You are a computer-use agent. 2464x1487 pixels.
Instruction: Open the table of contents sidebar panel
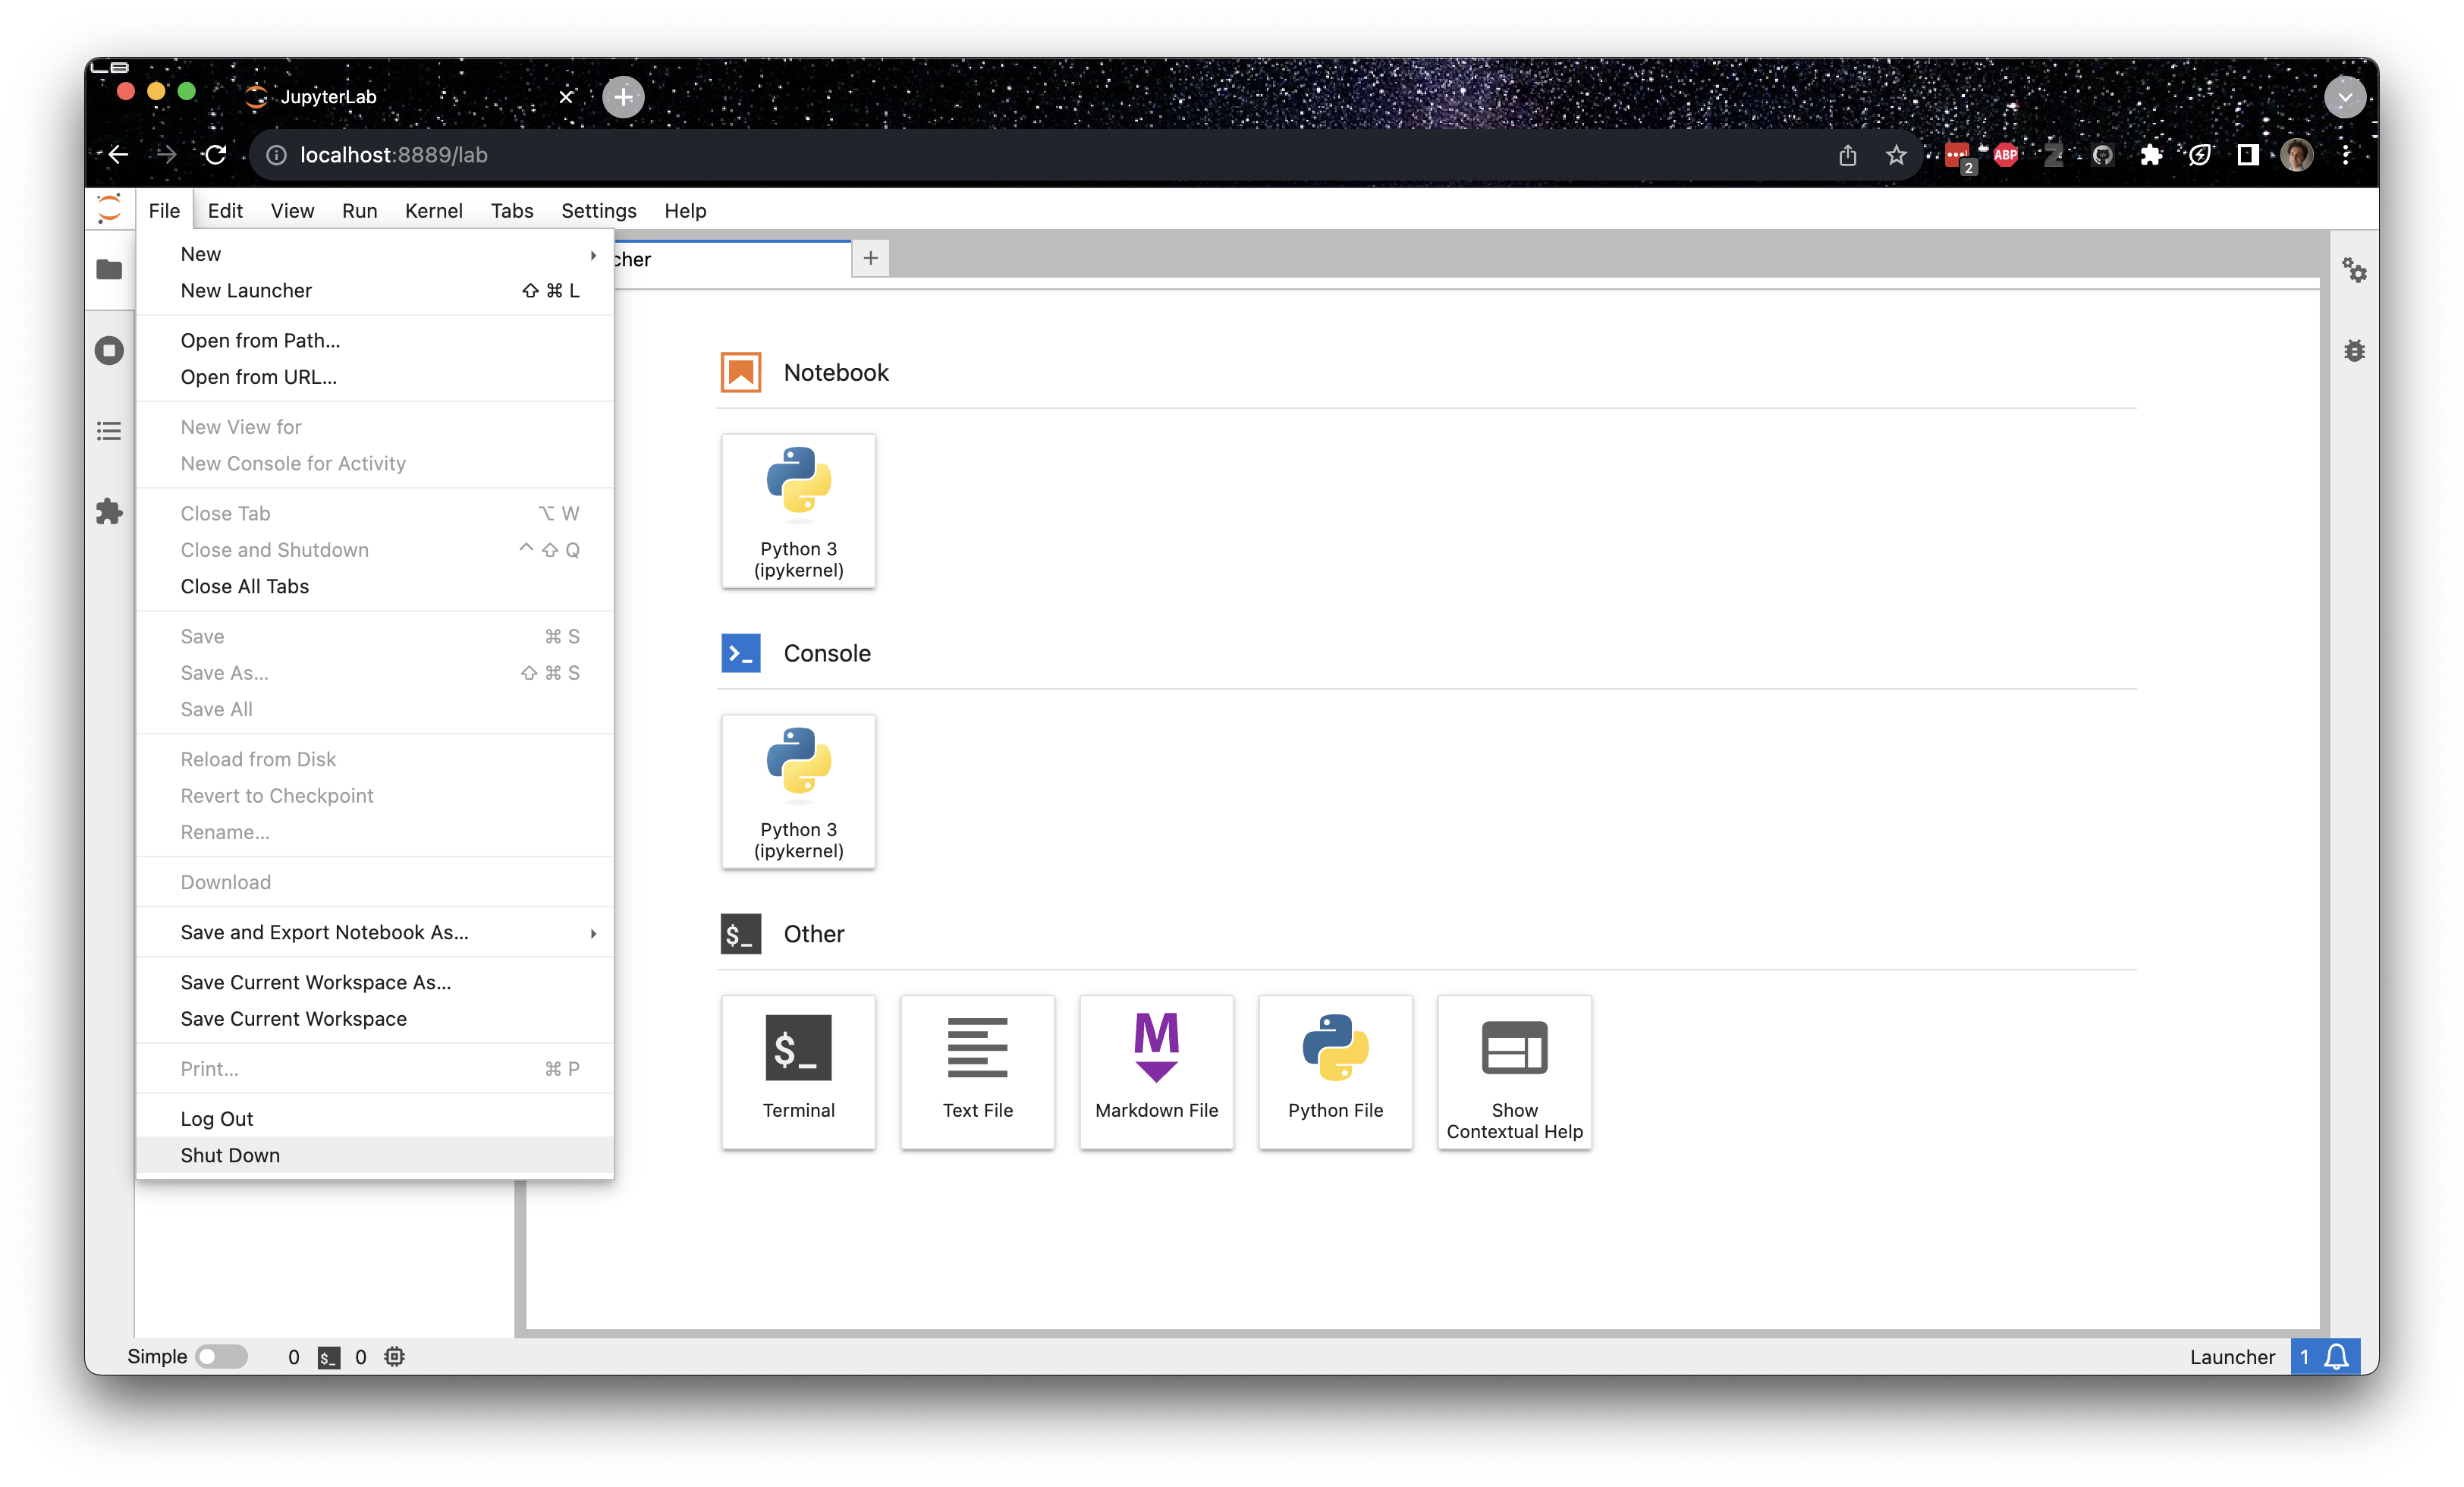[x=109, y=430]
